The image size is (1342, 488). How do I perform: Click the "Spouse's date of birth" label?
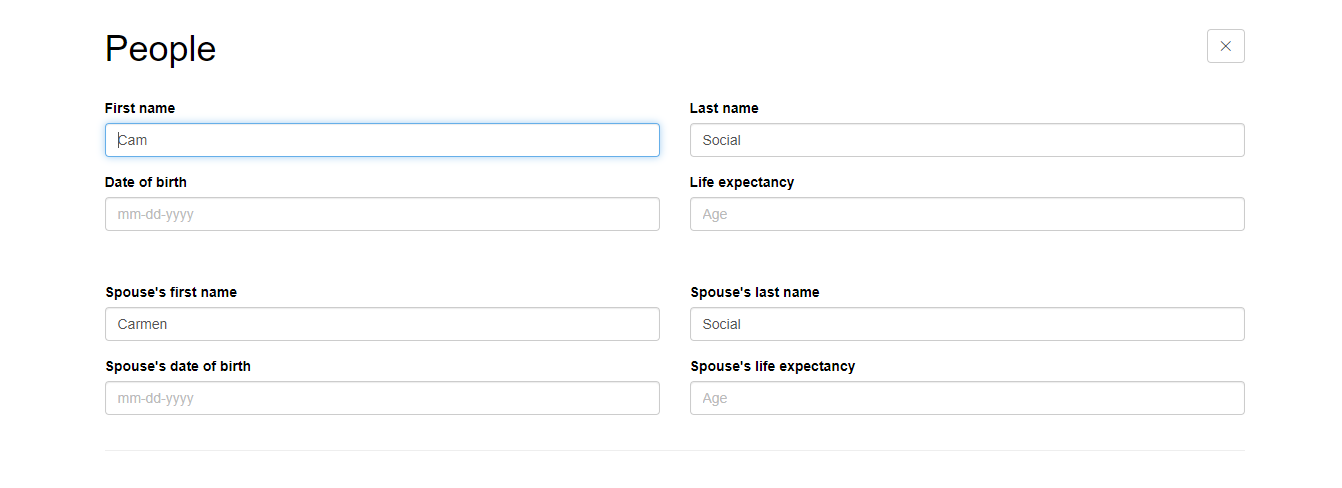[x=178, y=366]
